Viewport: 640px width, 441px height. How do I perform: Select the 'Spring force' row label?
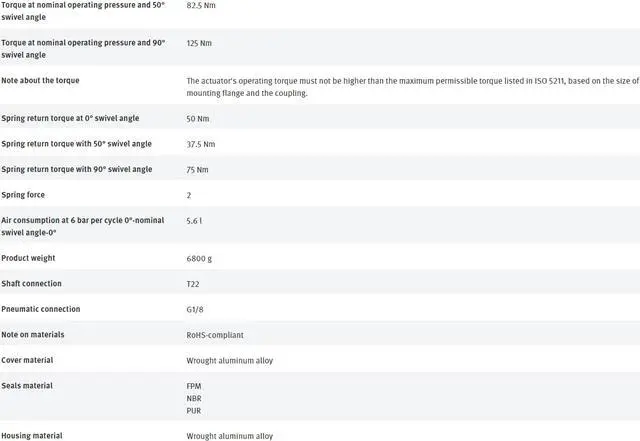(x=23, y=195)
